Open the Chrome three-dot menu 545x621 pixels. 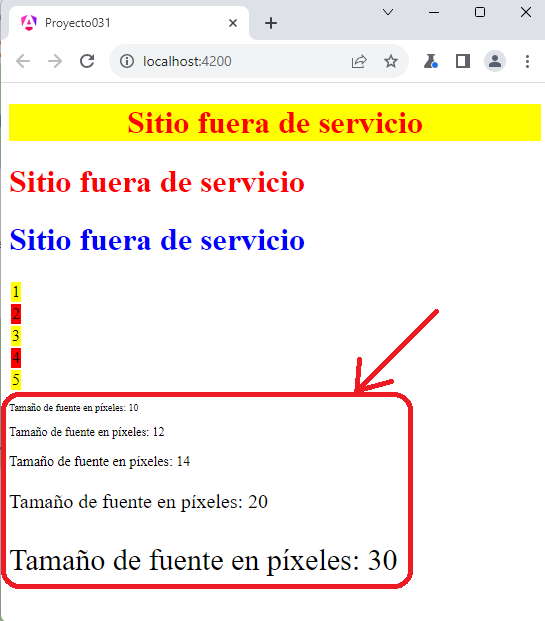pos(527,61)
